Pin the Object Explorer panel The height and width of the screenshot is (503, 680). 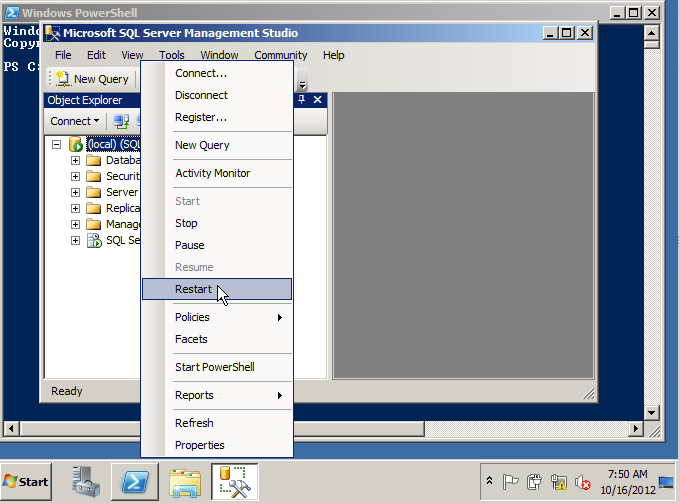pos(302,100)
